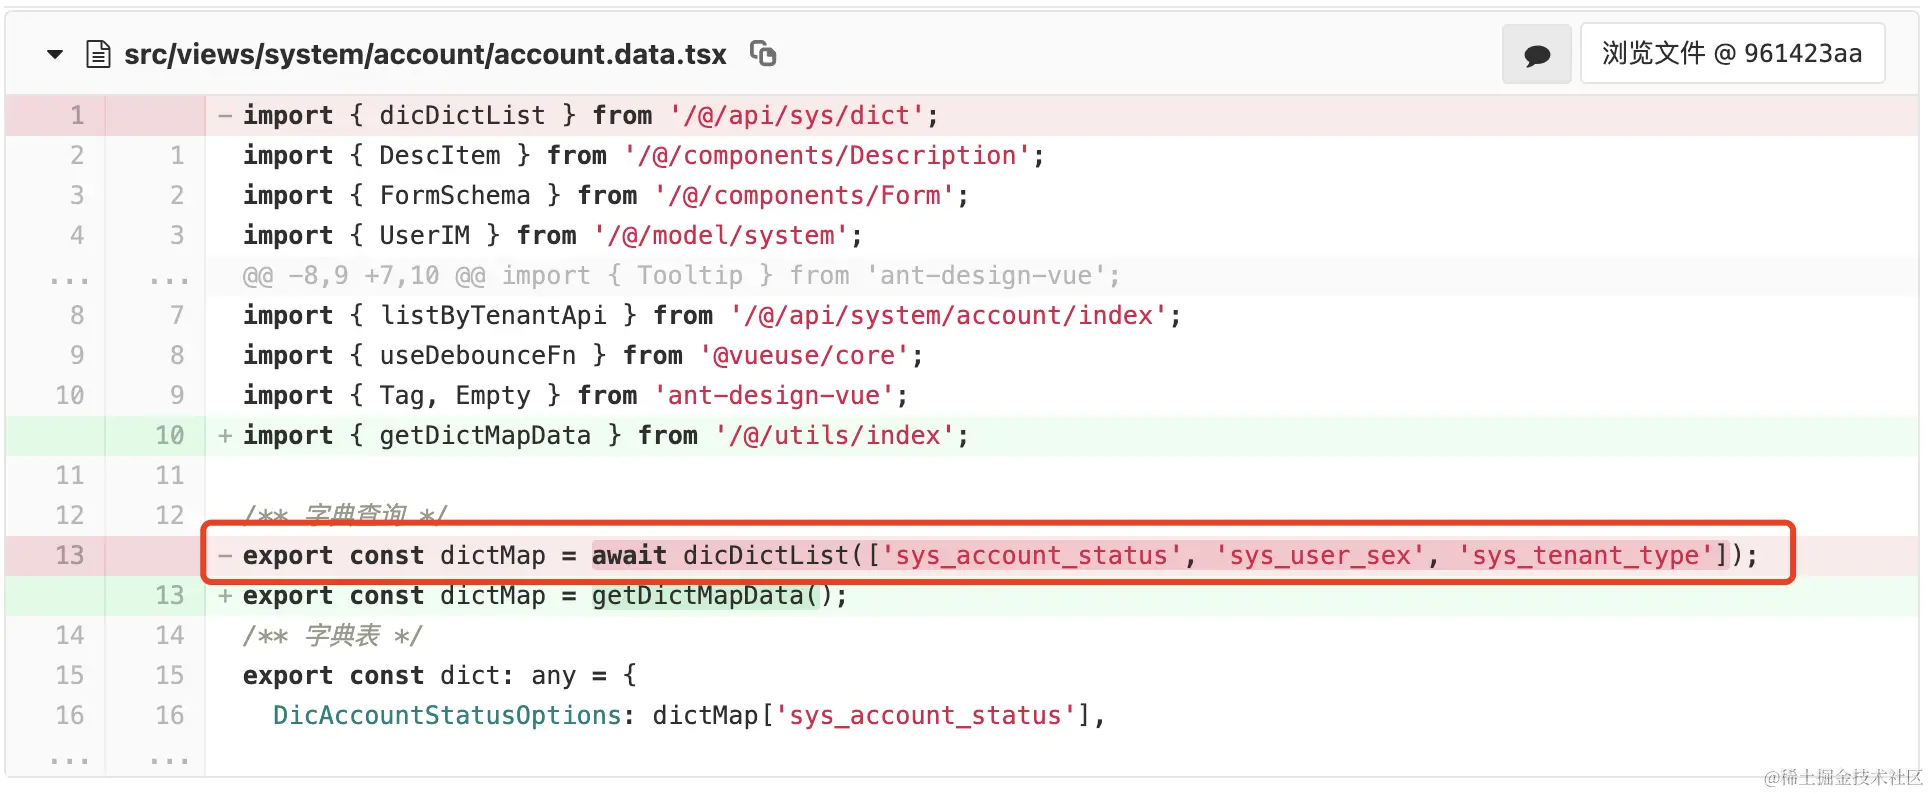Click getDictMapData() on added line 13

pos(711,596)
